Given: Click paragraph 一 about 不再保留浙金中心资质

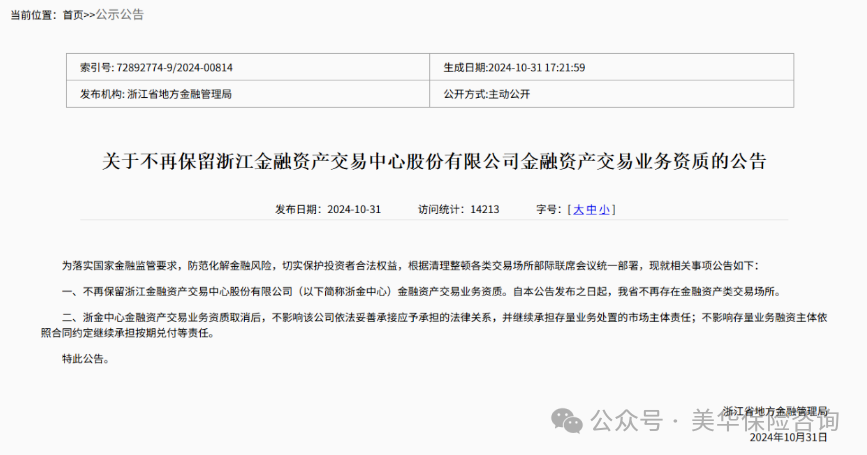Looking at the screenshot, I should click(x=419, y=292).
